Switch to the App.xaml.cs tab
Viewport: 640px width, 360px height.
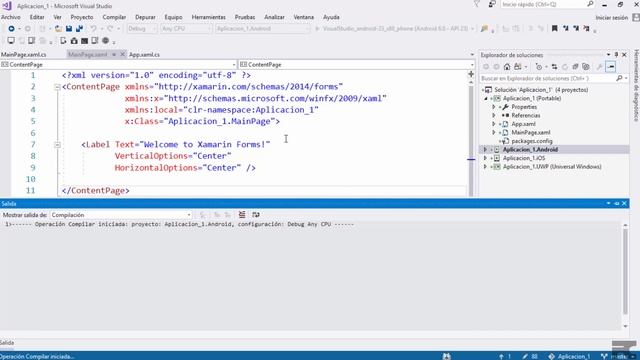click(144, 54)
